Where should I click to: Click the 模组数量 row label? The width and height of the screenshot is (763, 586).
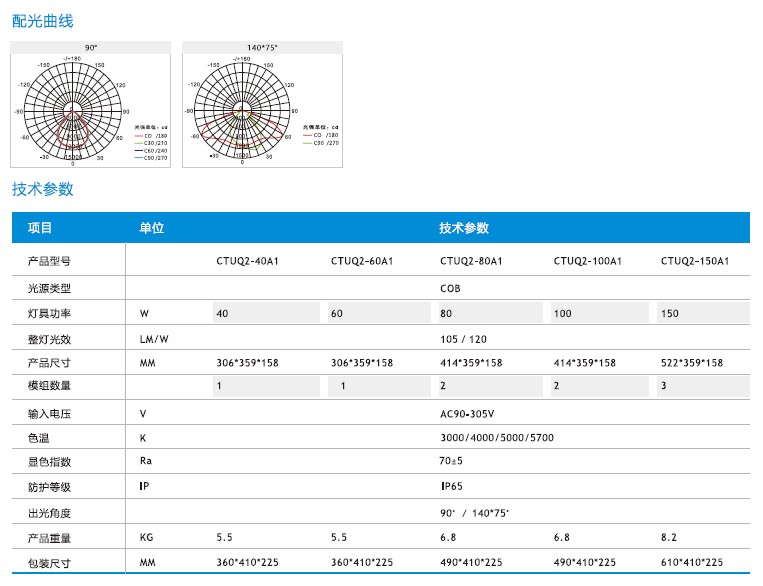tap(49, 386)
